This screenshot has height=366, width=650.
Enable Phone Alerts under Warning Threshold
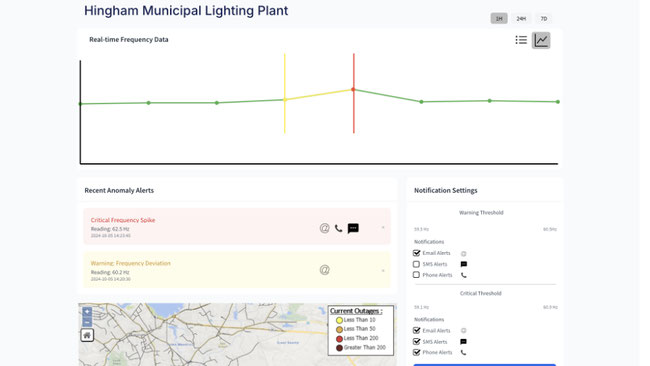click(416, 275)
